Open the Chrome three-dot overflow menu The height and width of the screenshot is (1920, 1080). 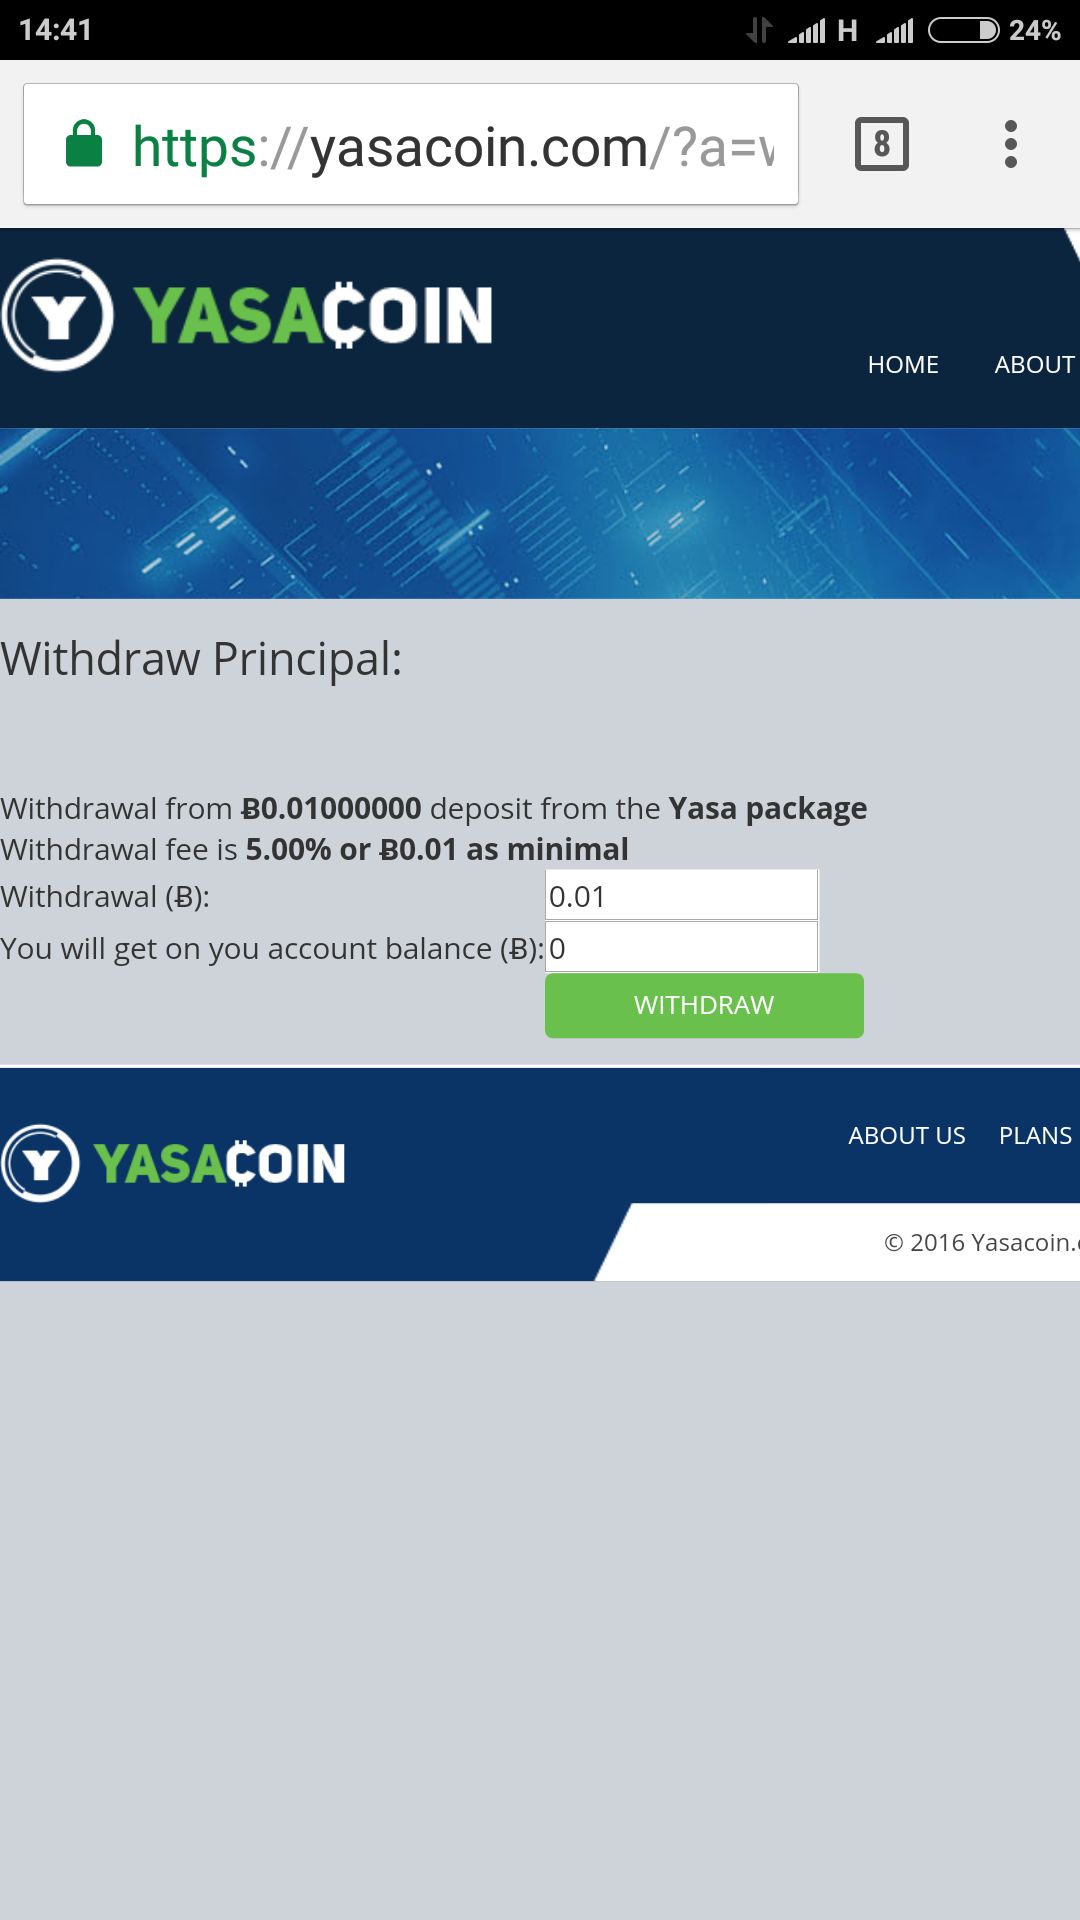(1011, 144)
